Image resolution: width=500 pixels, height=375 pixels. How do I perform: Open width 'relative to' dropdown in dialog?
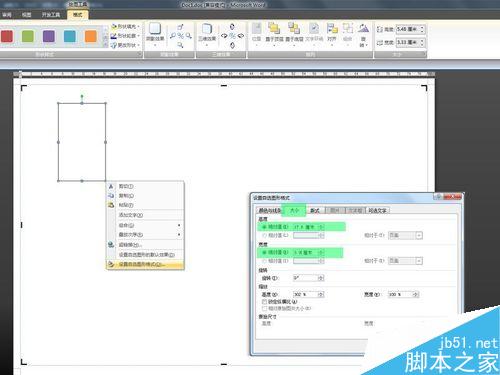point(406,261)
